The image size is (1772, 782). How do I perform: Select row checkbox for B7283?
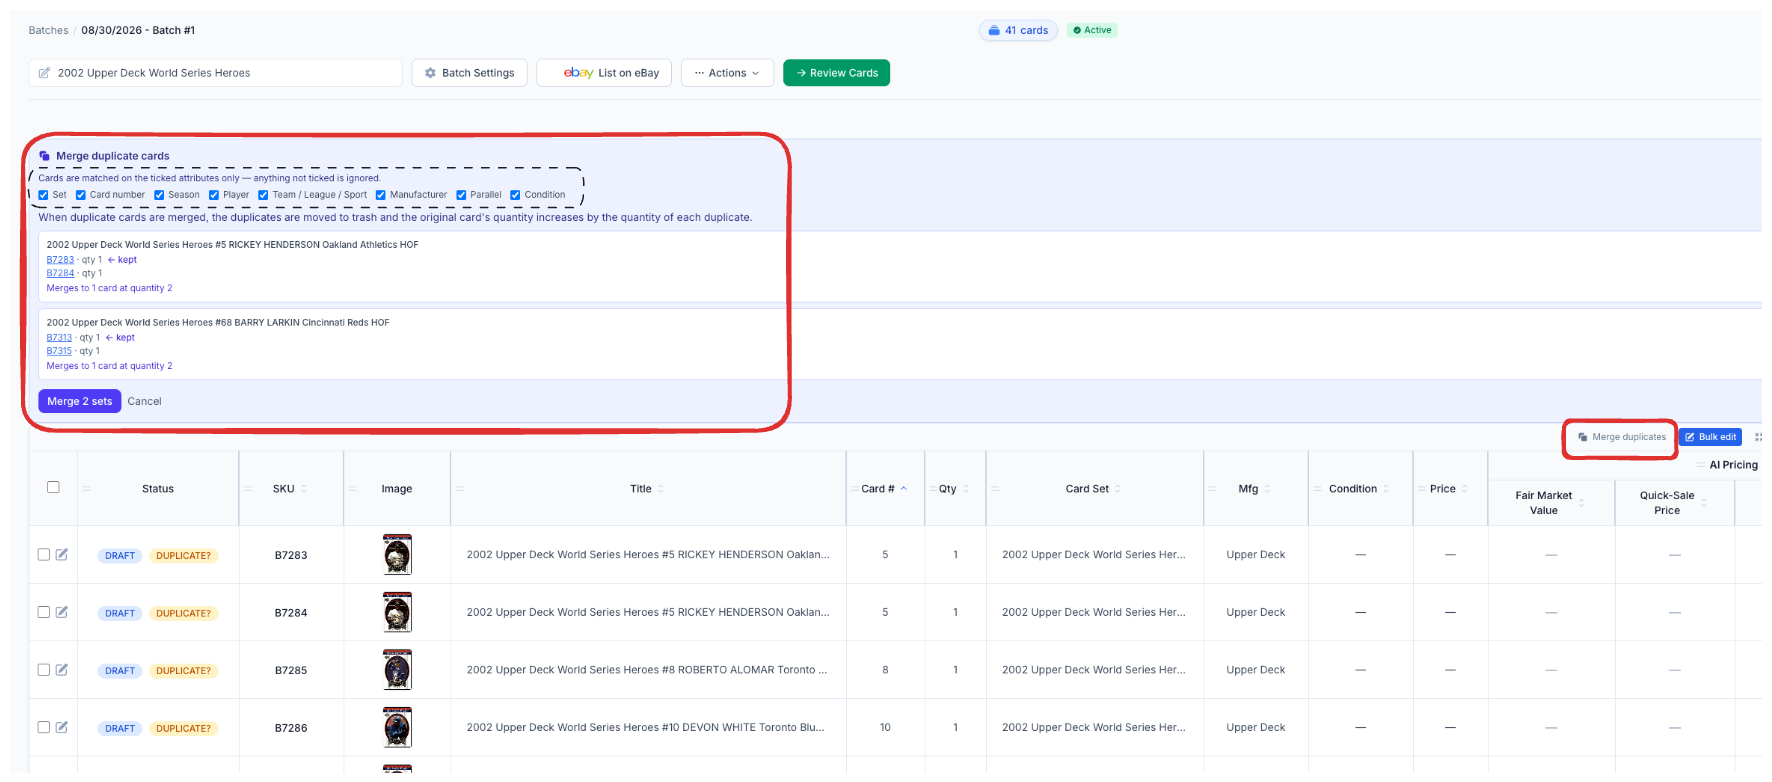pos(43,554)
